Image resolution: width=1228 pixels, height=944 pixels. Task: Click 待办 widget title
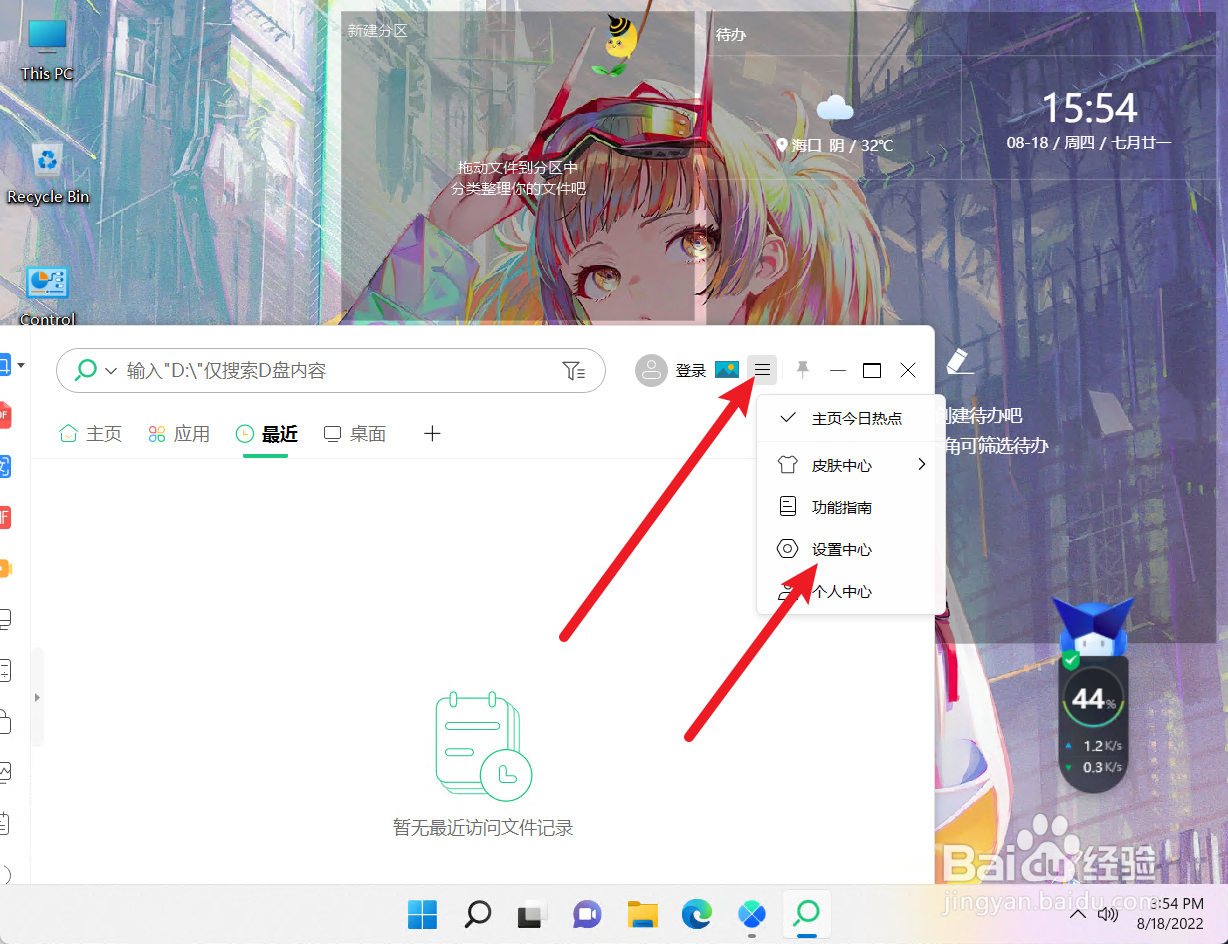tap(731, 35)
